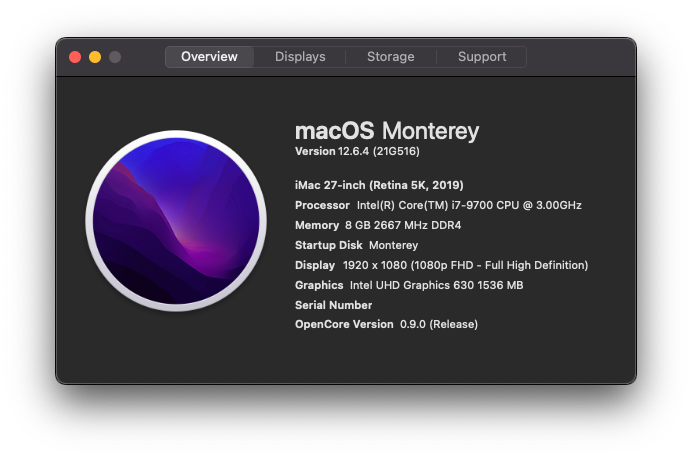Click the Intel Core i7-9700 processor value
692x458 pixels.
click(469, 205)
